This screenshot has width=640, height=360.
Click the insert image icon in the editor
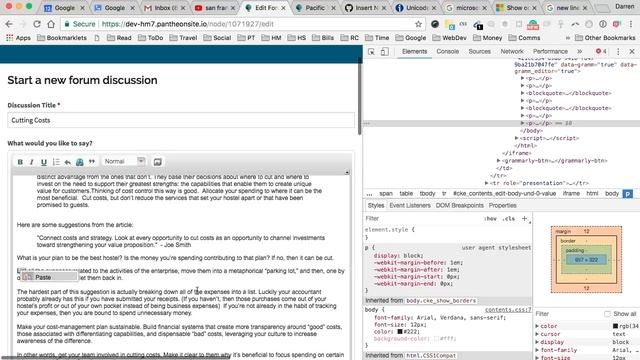click(158, 162)
